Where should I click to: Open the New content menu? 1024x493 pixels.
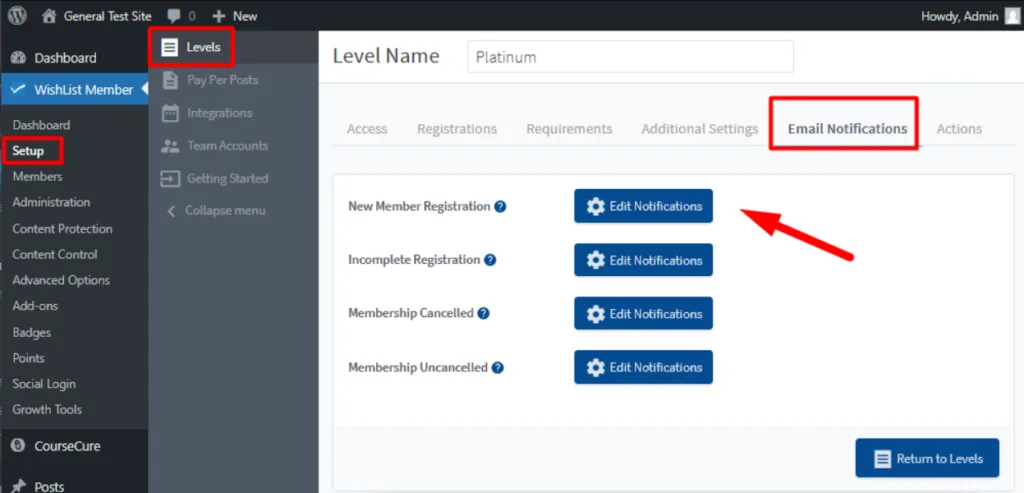[x=235, y=16]
